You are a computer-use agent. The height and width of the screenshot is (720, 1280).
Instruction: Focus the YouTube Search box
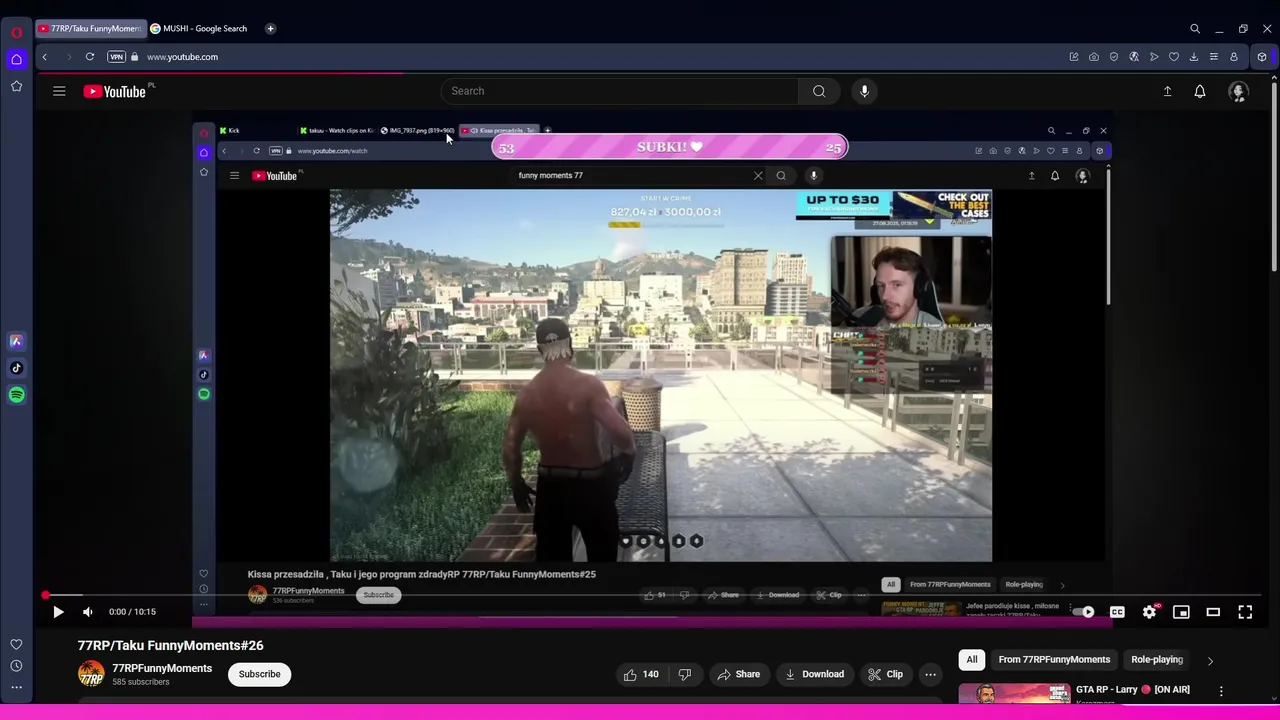pos(619,91)
